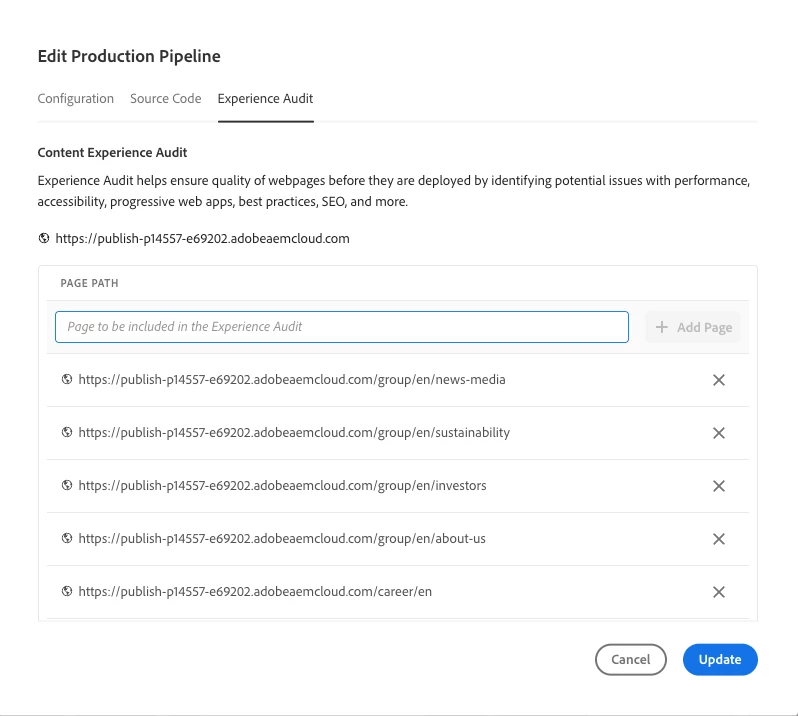Click globe icon beside investors URL

[x=67, y=486]
